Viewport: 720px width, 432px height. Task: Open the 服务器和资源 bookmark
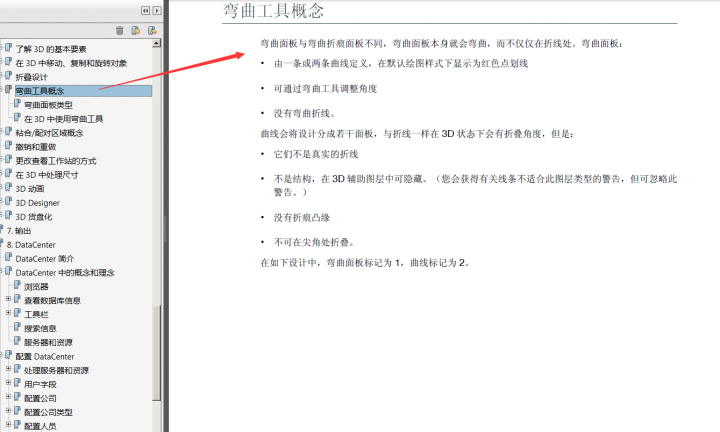click(48, 342)
